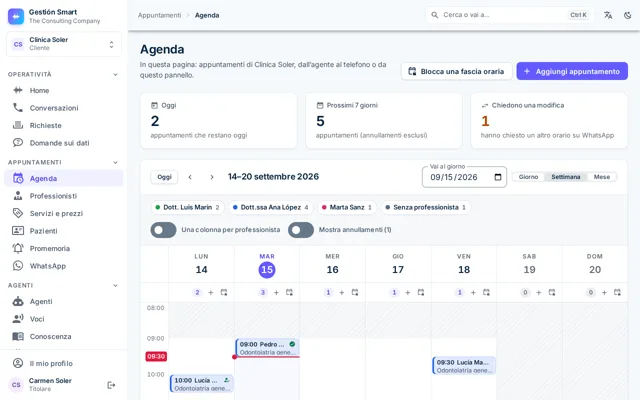Collapse the Operatività sidebar section
Screen dimensions: 640x400
coord(116,74)
